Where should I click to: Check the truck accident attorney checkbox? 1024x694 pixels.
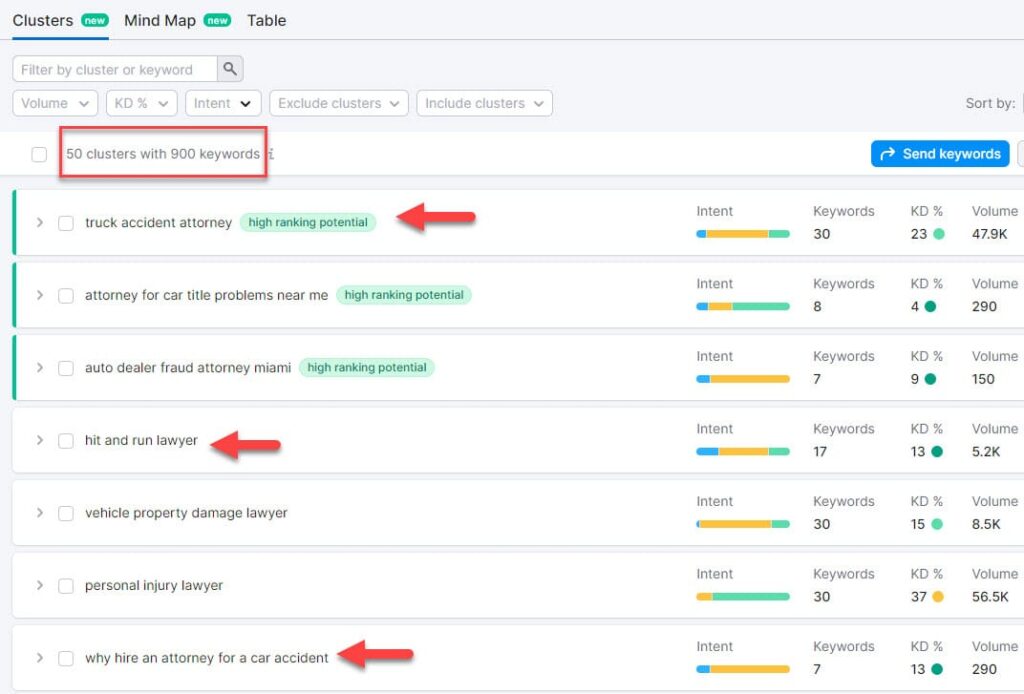[x=66, y=223]
